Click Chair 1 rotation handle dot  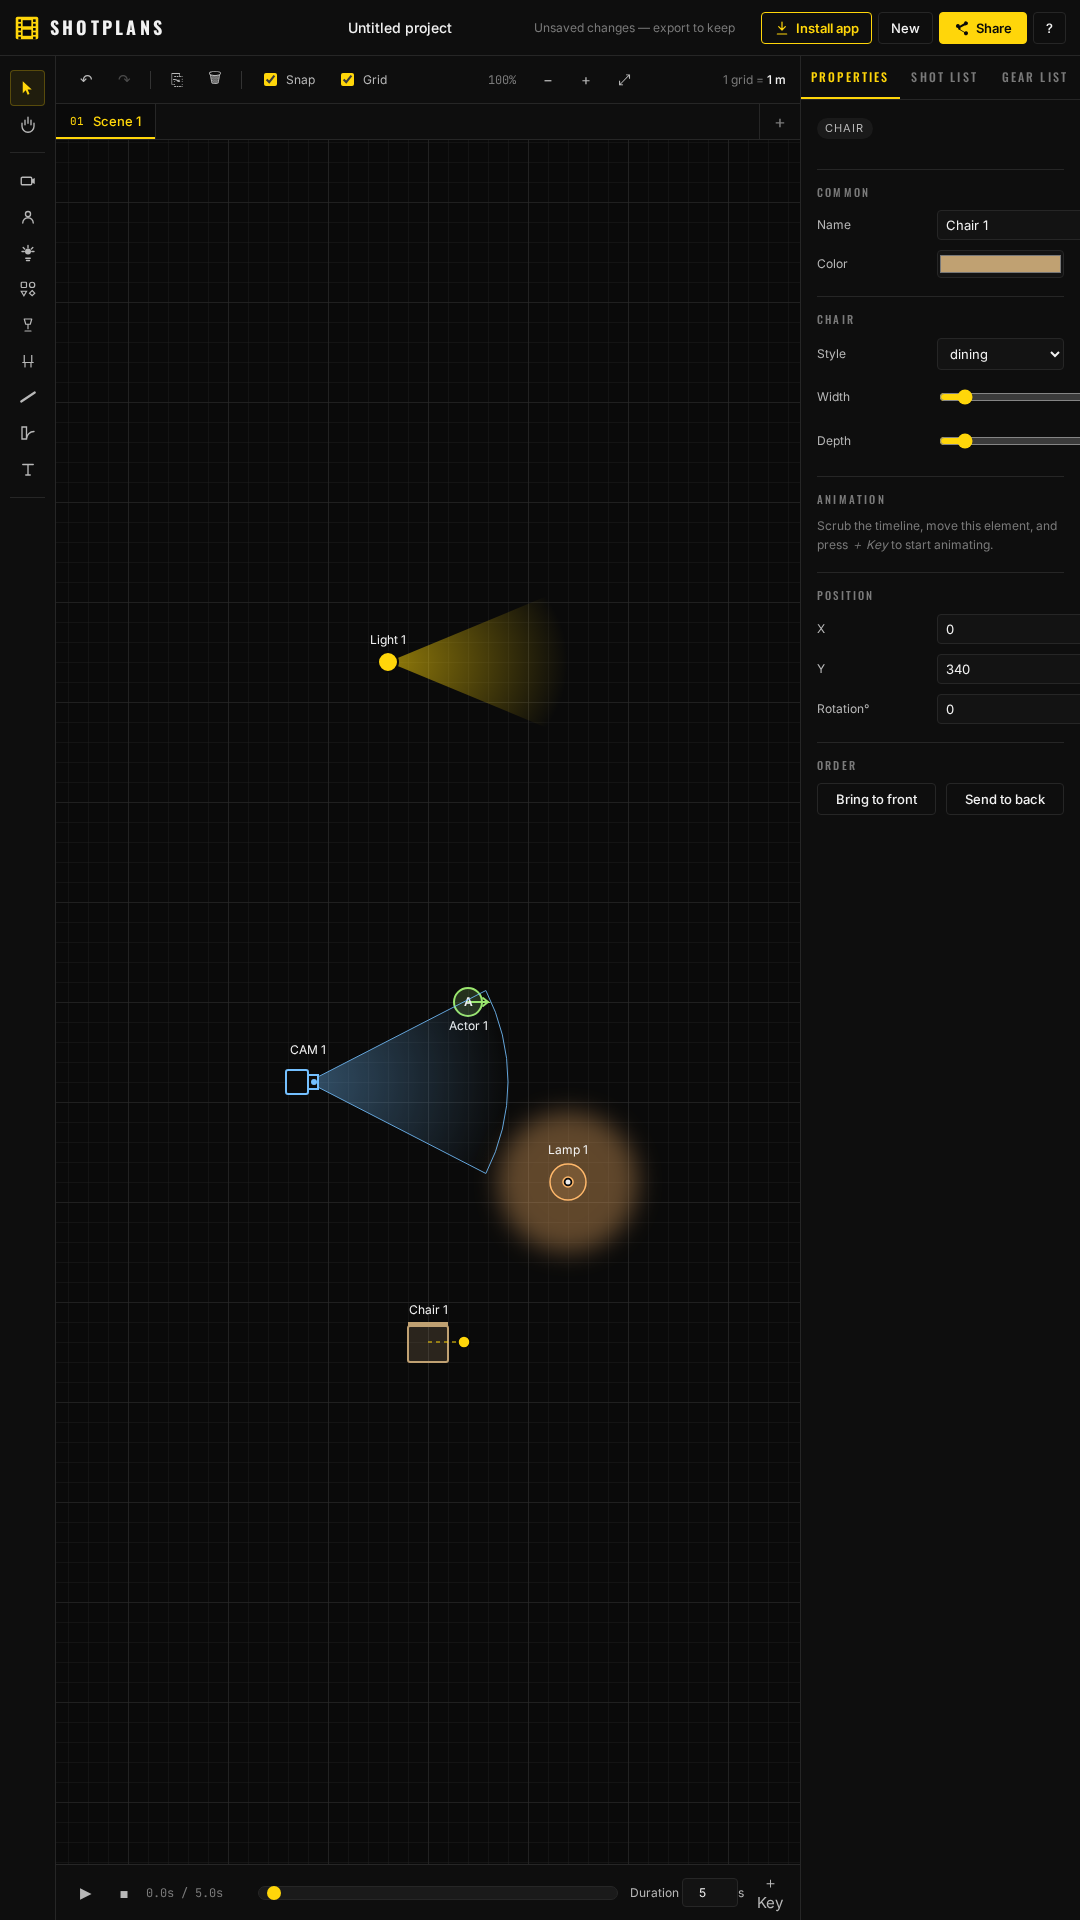point(464,1342)
